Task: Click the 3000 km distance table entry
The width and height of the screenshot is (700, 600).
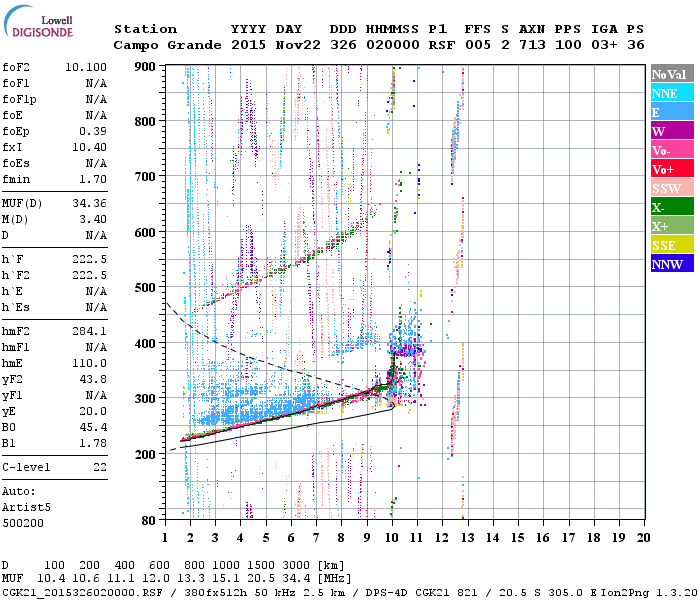Action: (x=296, y=566)
